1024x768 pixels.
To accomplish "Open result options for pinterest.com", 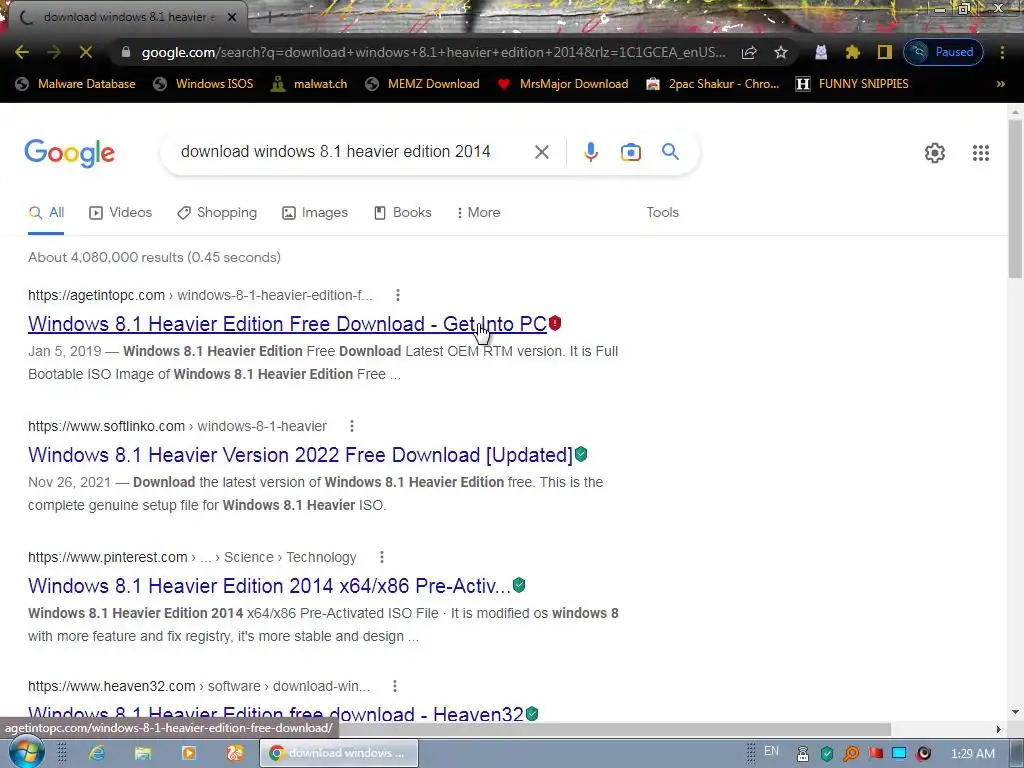I will (x=382, y=557).
